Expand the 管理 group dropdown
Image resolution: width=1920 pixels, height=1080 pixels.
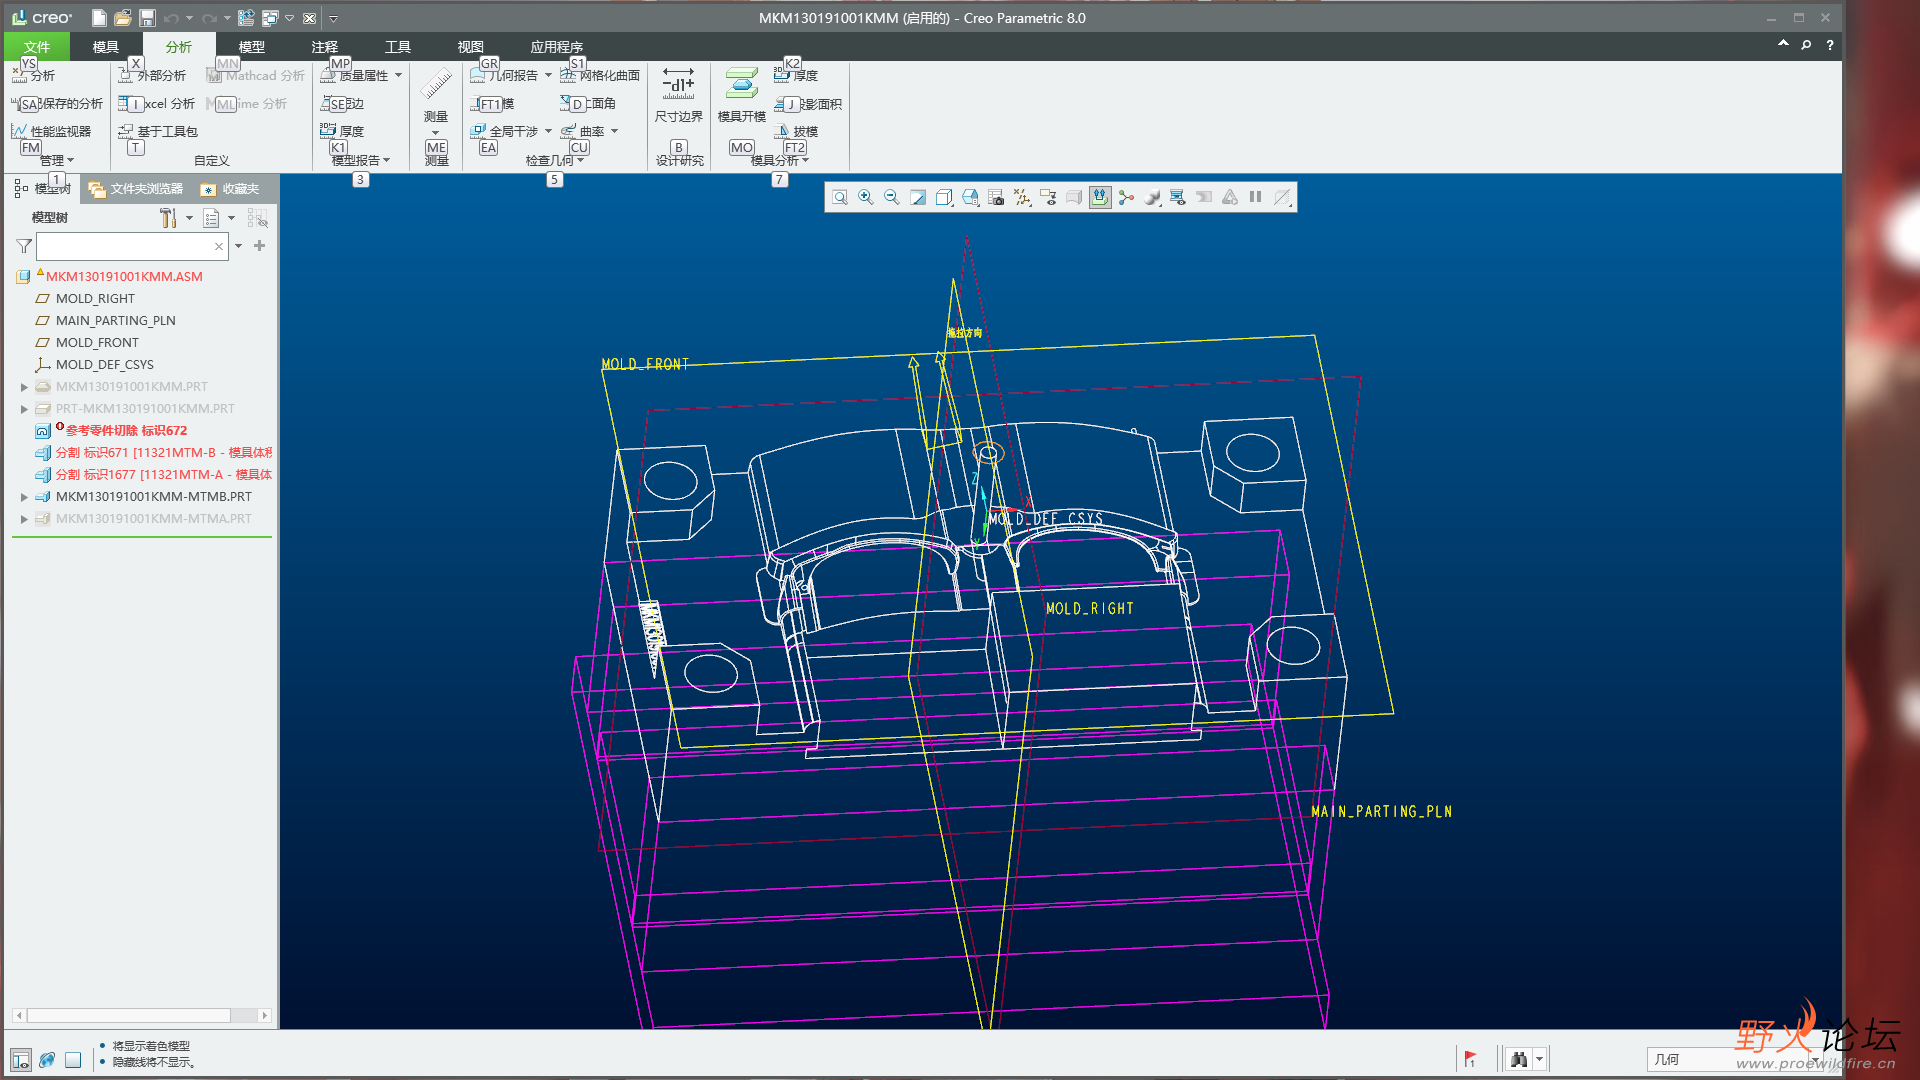pyautogui.click(x=57, y=160)
